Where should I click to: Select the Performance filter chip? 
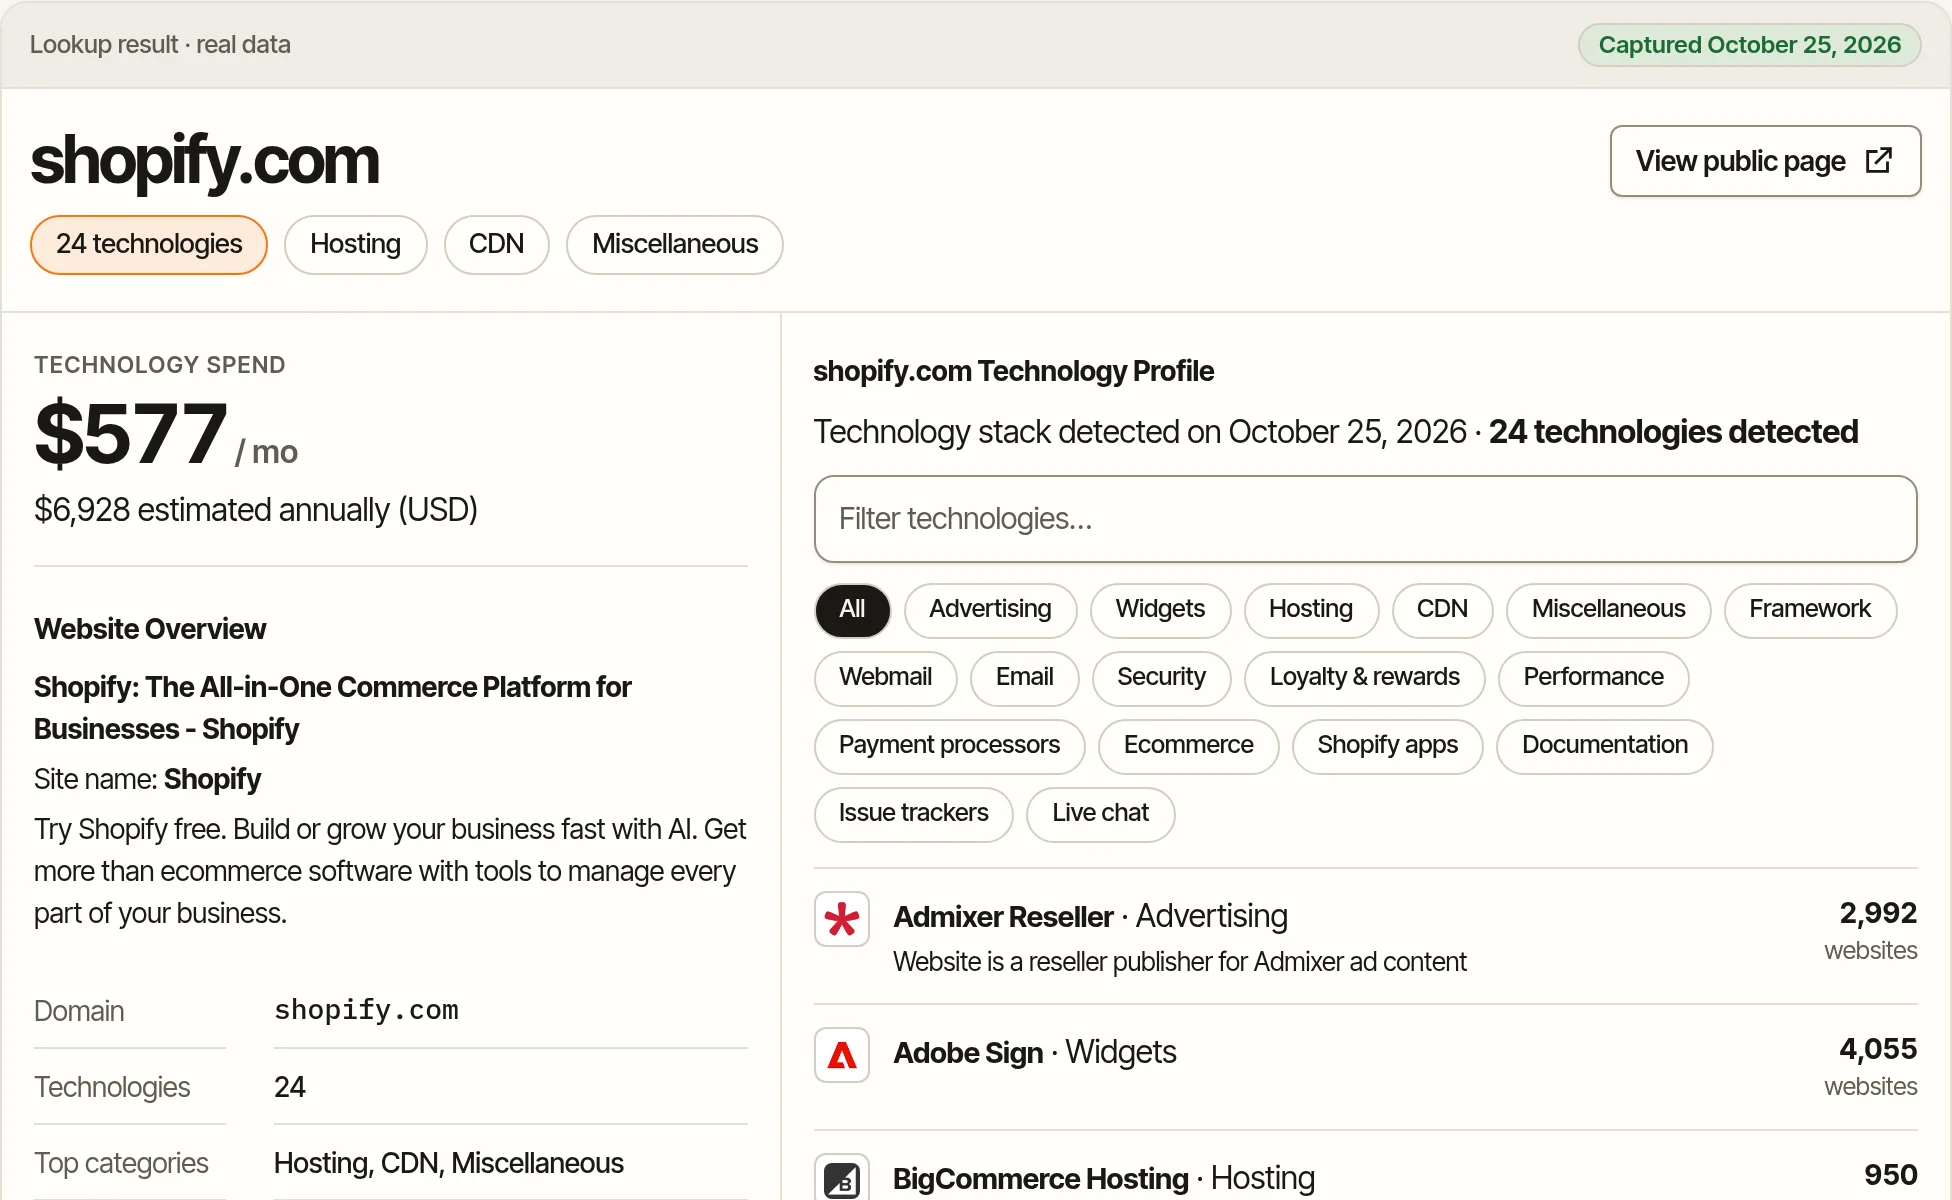[1593, 678]
